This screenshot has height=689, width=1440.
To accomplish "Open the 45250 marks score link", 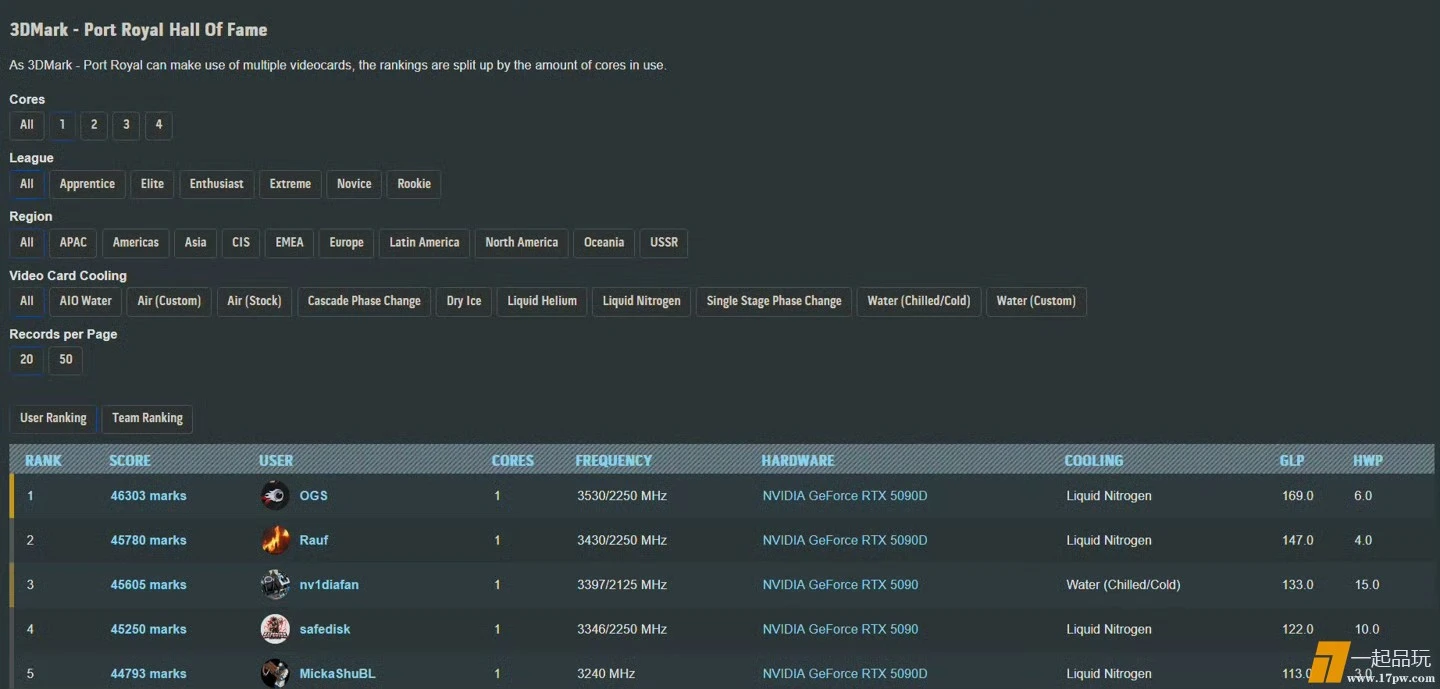I will [148, 629].
